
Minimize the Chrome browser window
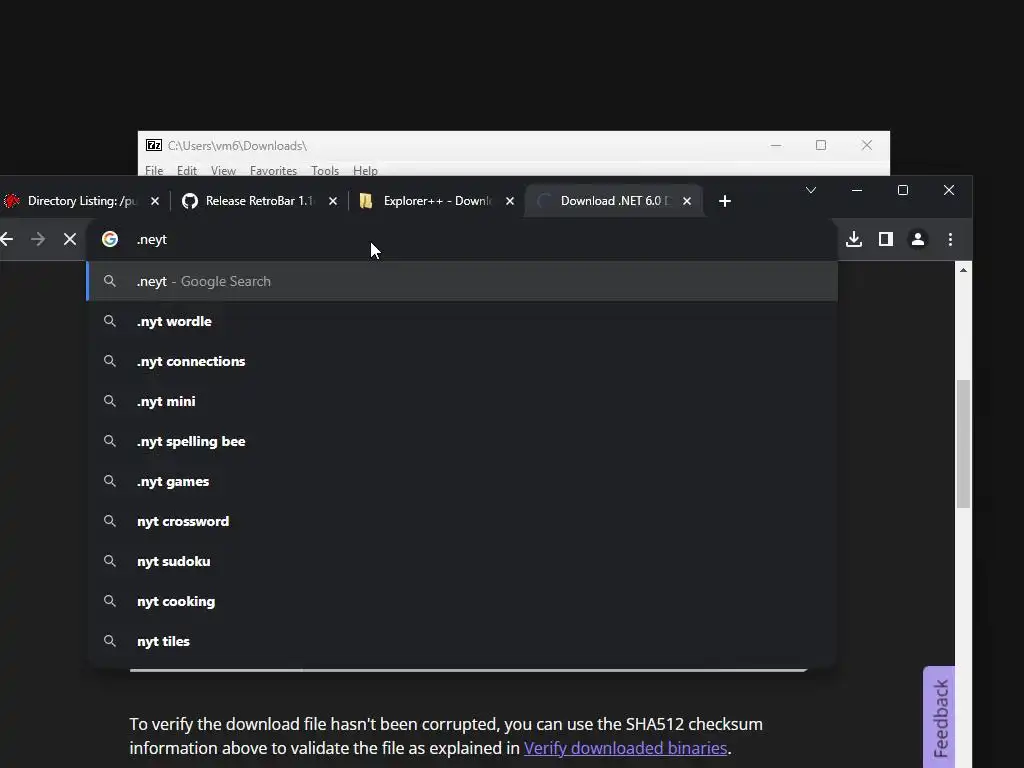tap(857, 190)
